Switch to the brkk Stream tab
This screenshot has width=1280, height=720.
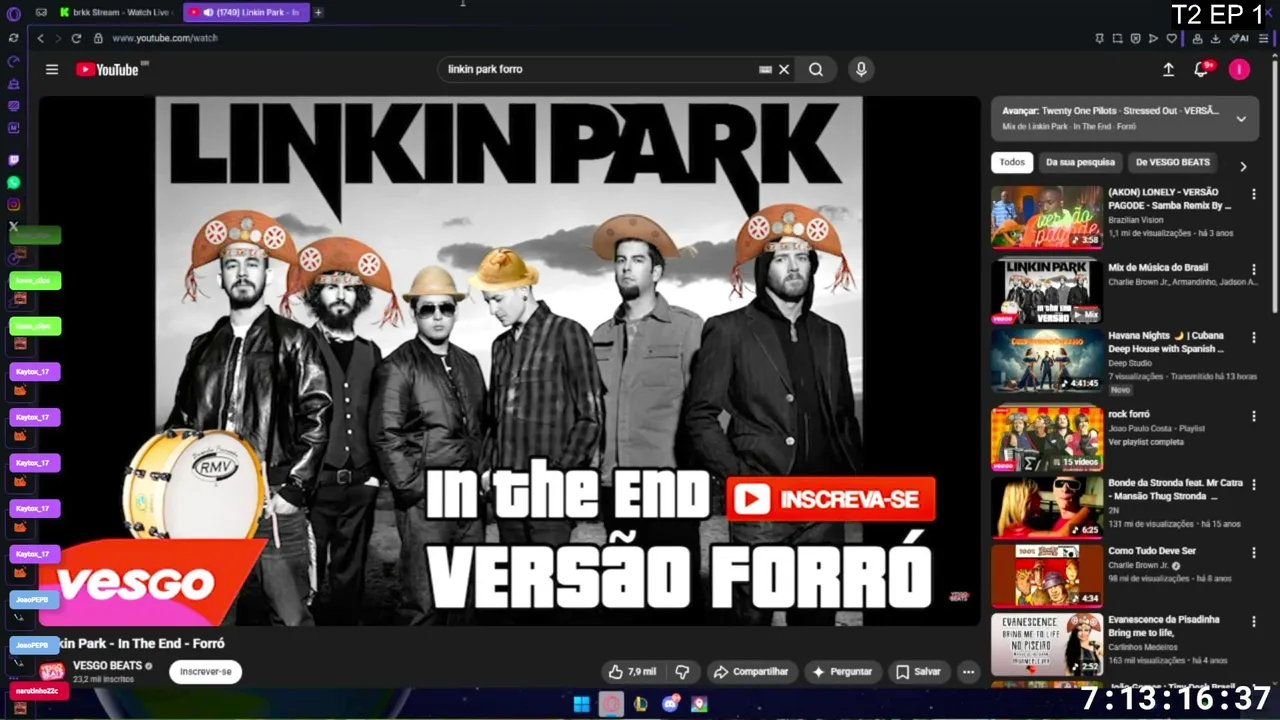(115, 12)
